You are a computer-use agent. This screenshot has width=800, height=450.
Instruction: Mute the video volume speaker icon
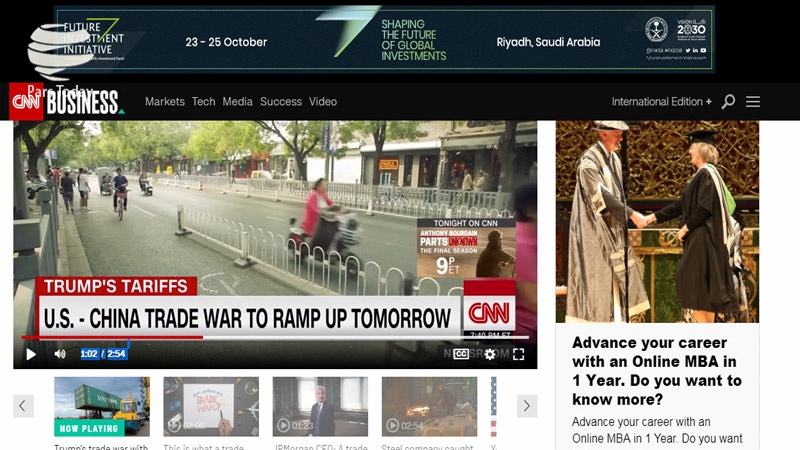[60, 354]
